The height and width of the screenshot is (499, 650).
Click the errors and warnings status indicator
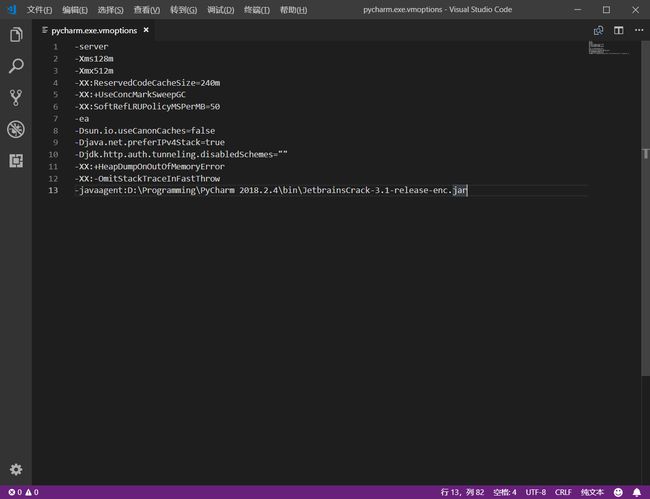[x=24, y=492]
